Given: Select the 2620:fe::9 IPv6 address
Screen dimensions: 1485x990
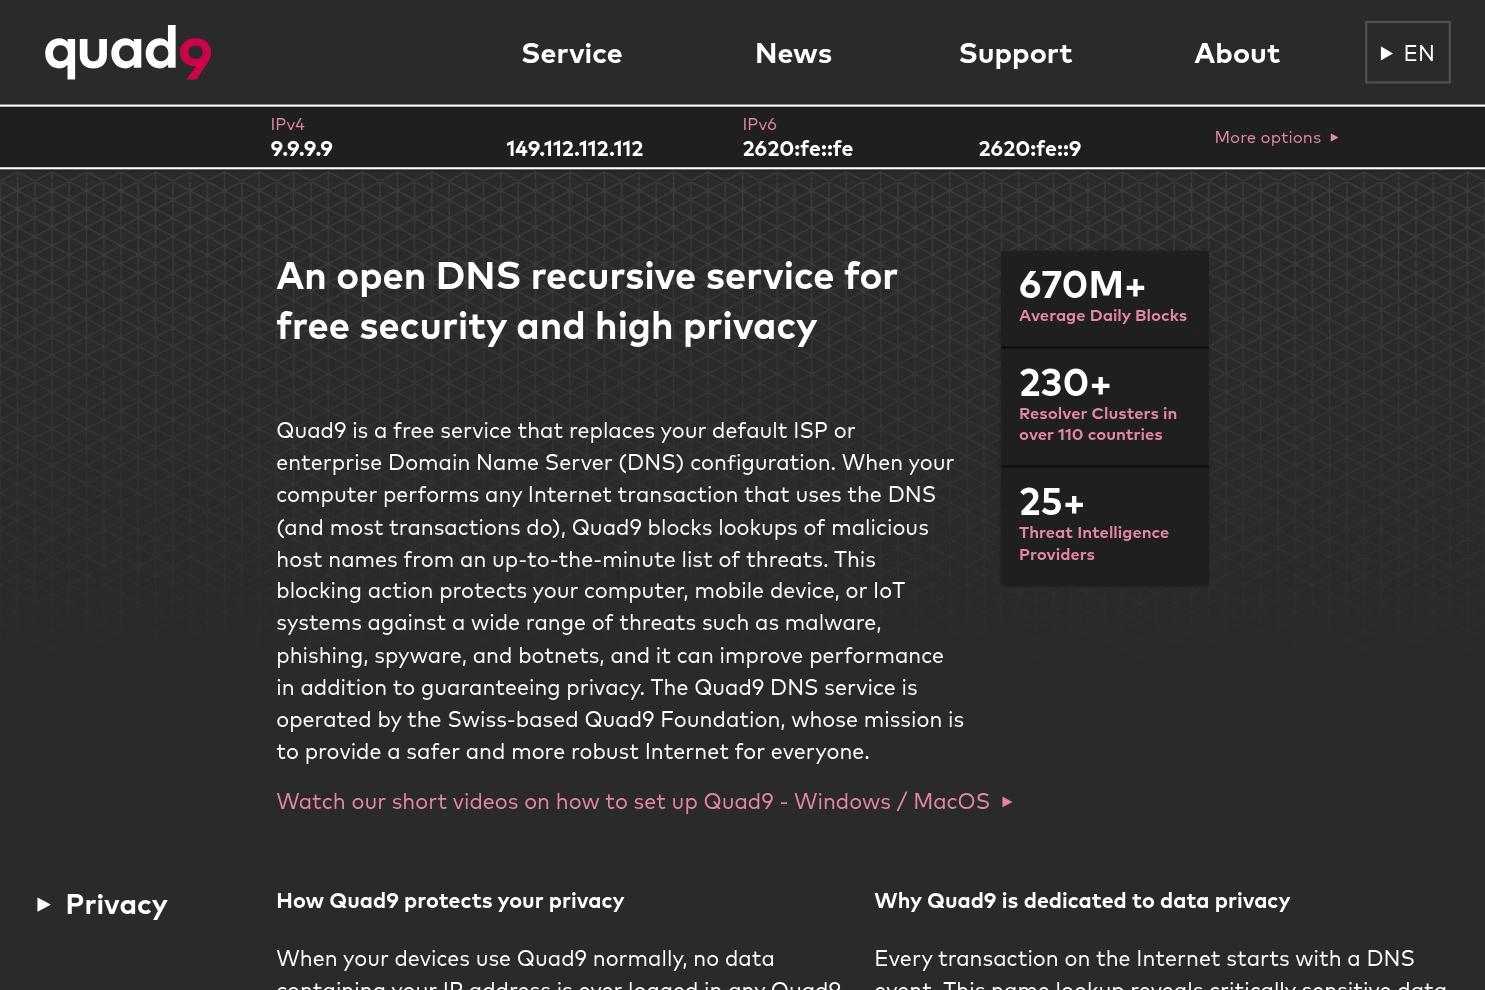Looking at the screenshot, I should coord(1029,149).
